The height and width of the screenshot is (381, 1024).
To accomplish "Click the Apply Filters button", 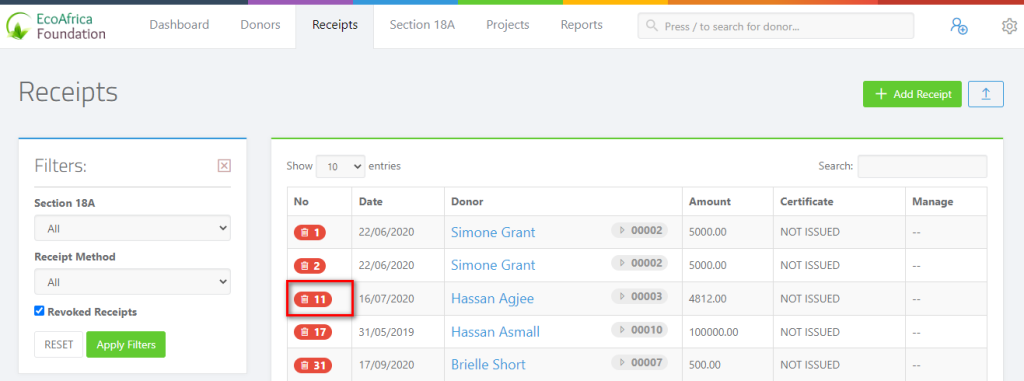I will (126, 344).
